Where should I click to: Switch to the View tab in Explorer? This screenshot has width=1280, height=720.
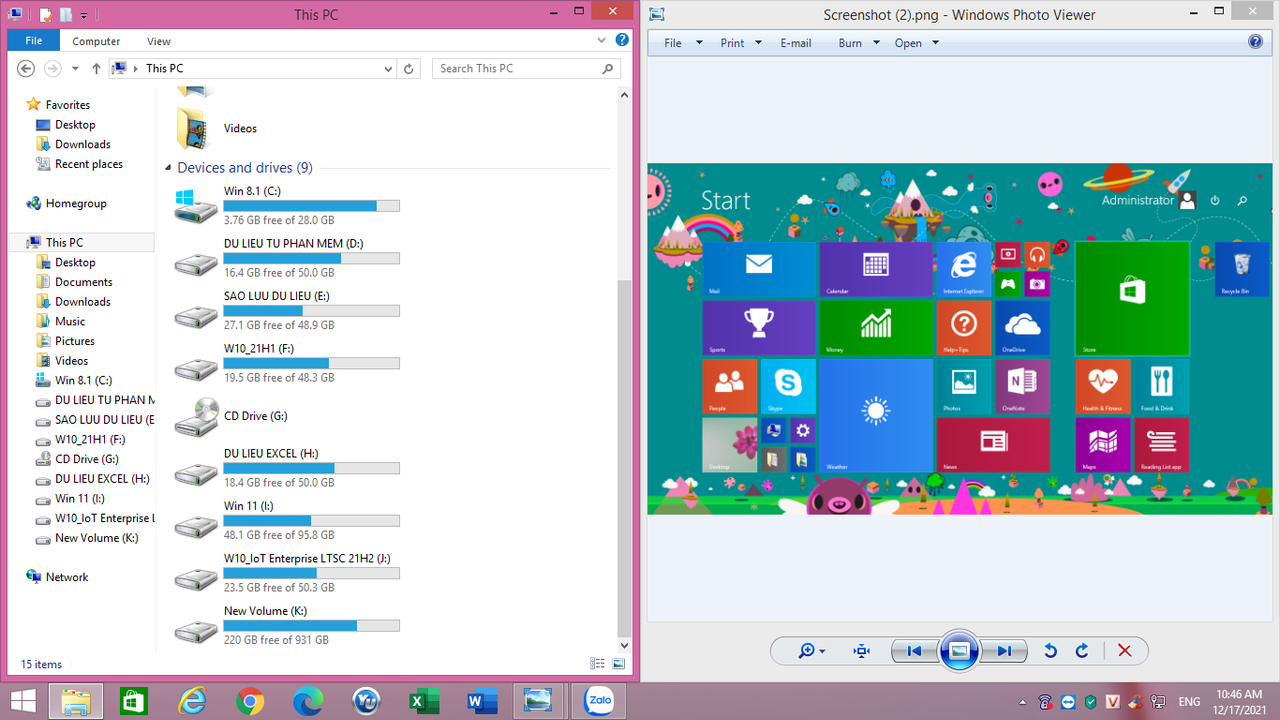158,41
